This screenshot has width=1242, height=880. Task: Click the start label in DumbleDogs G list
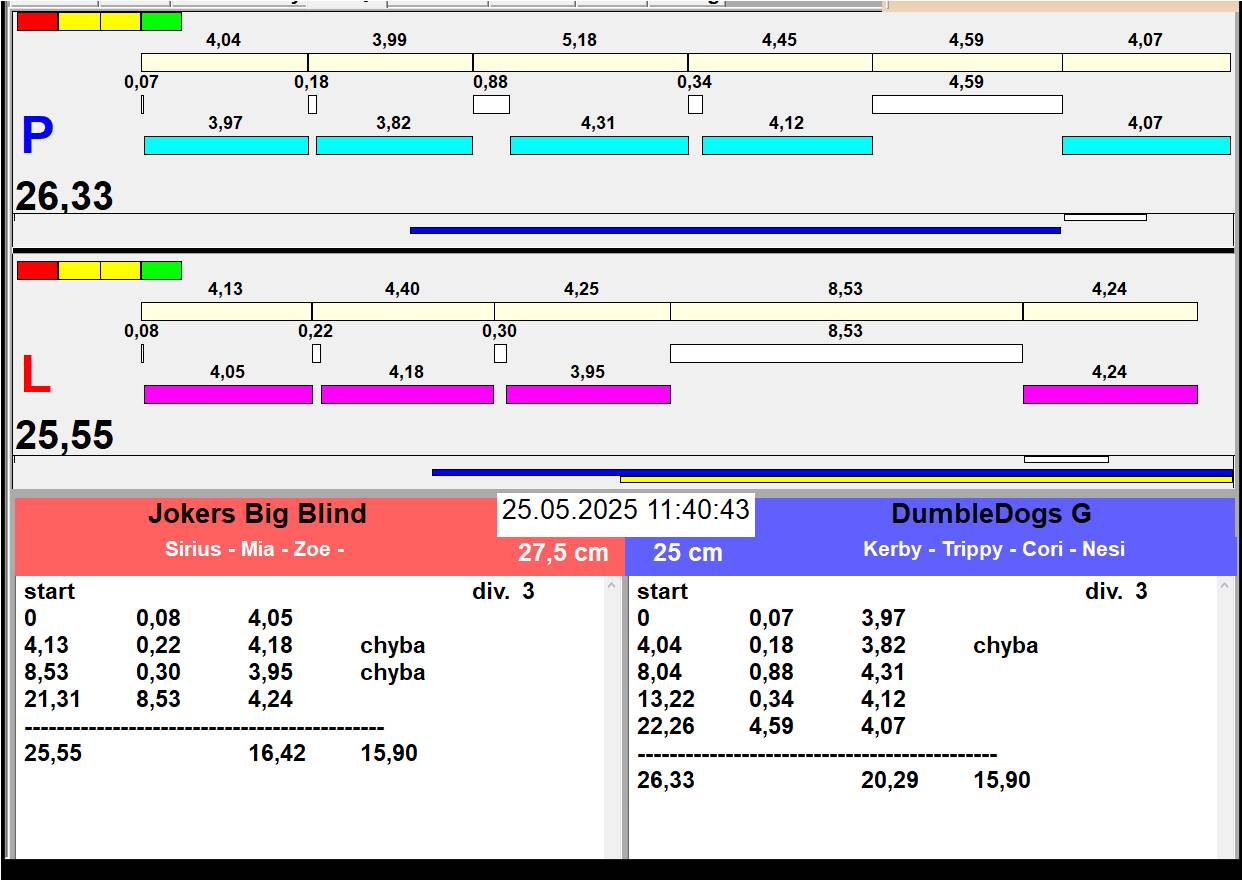663,592
